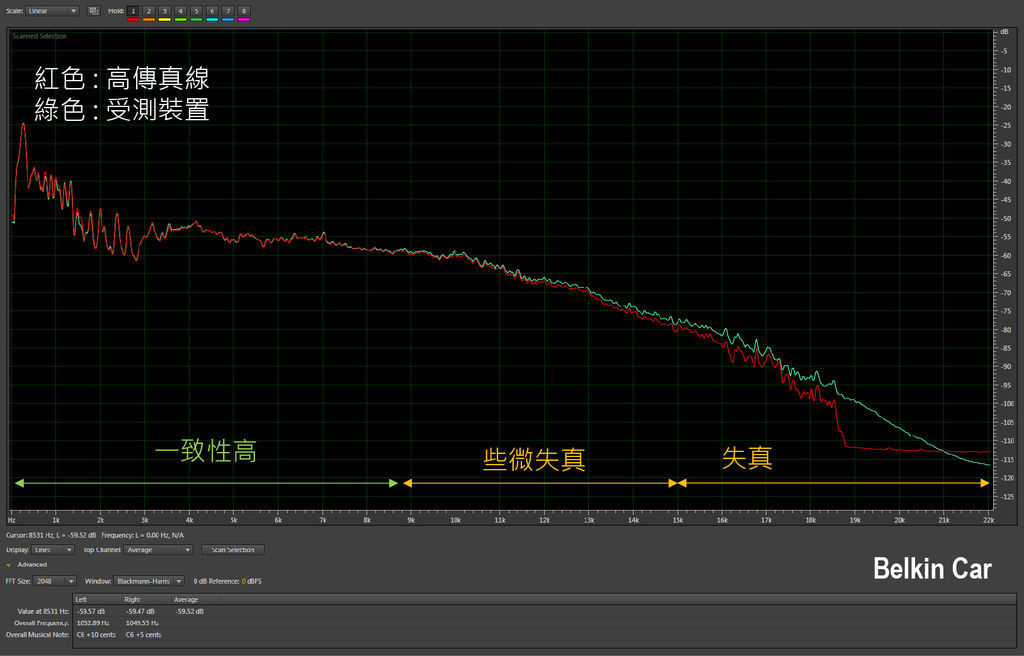Click the Value at 8531 Hz row label
The height and width of the screenshot is (656, 1024).
click(43, 612)
